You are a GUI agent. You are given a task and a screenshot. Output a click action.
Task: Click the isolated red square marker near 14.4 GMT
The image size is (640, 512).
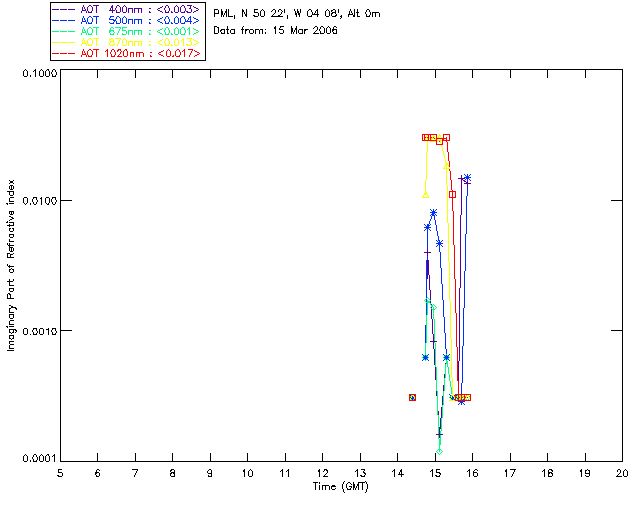click(x=412, y=397)
